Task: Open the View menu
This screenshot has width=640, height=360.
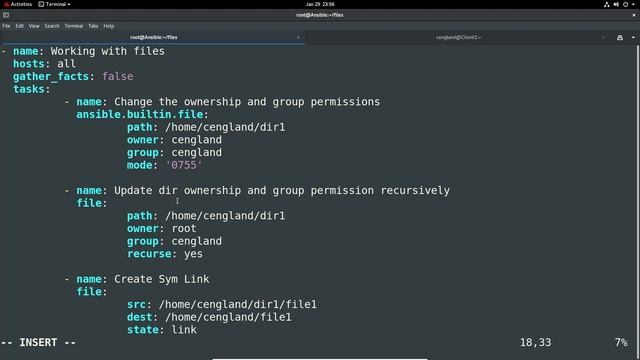Action: pyautogui.click(x=34, y=26)
